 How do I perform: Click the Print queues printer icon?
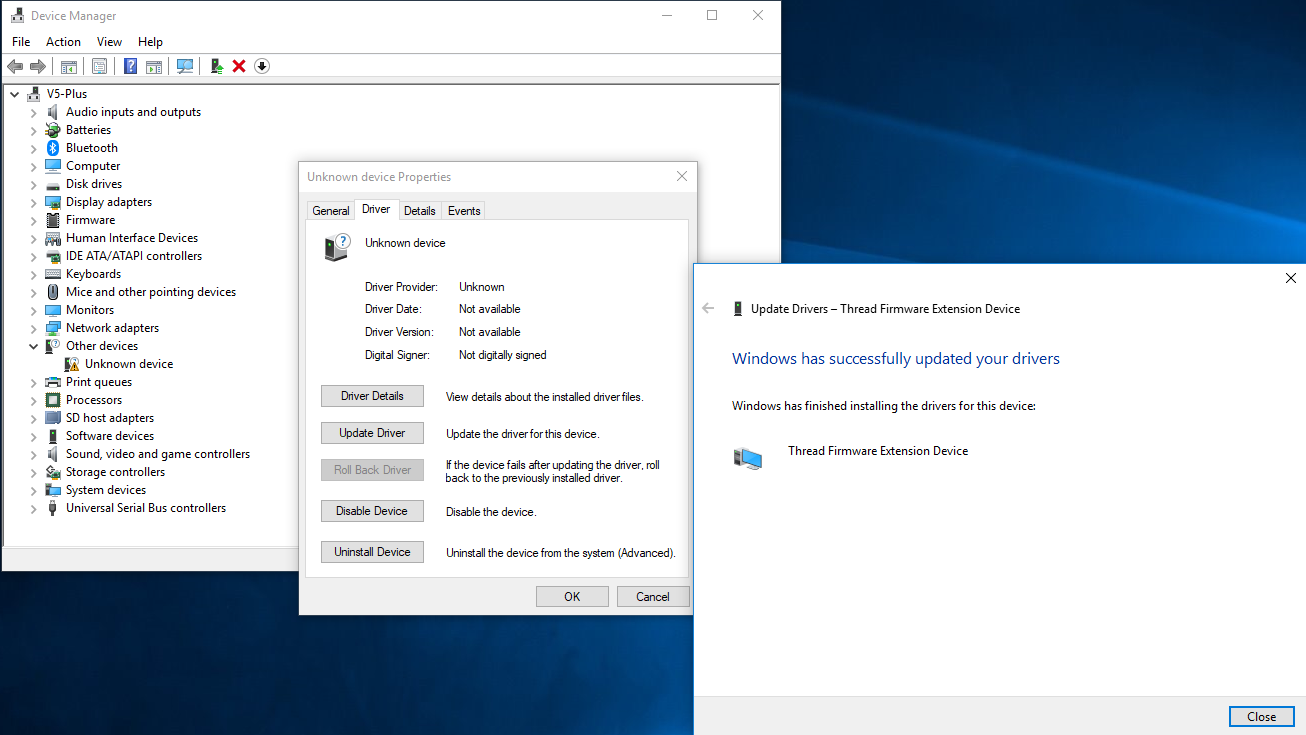pyautogui.click(x=53, y=382)
